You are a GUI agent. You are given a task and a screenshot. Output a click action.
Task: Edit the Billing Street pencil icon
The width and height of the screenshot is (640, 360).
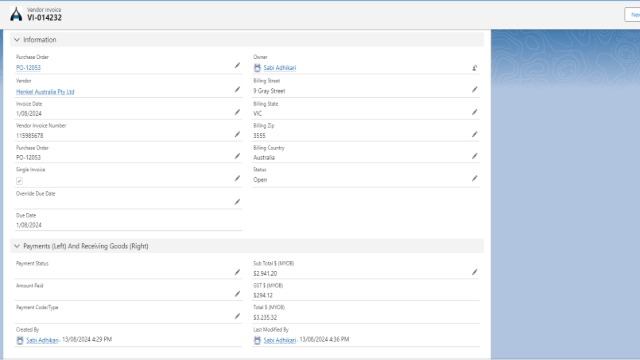point(474,89)
